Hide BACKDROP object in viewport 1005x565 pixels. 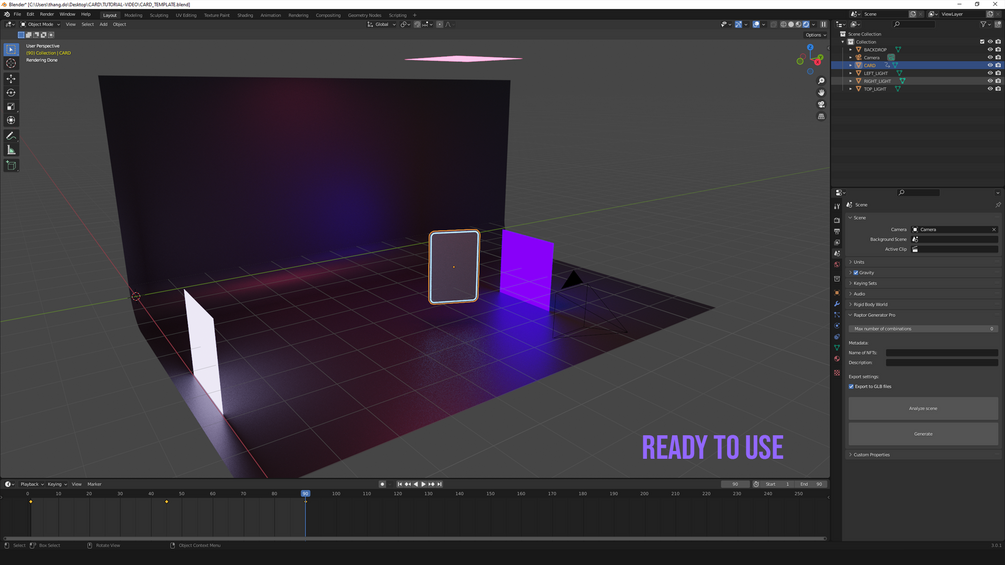(990, 49)
